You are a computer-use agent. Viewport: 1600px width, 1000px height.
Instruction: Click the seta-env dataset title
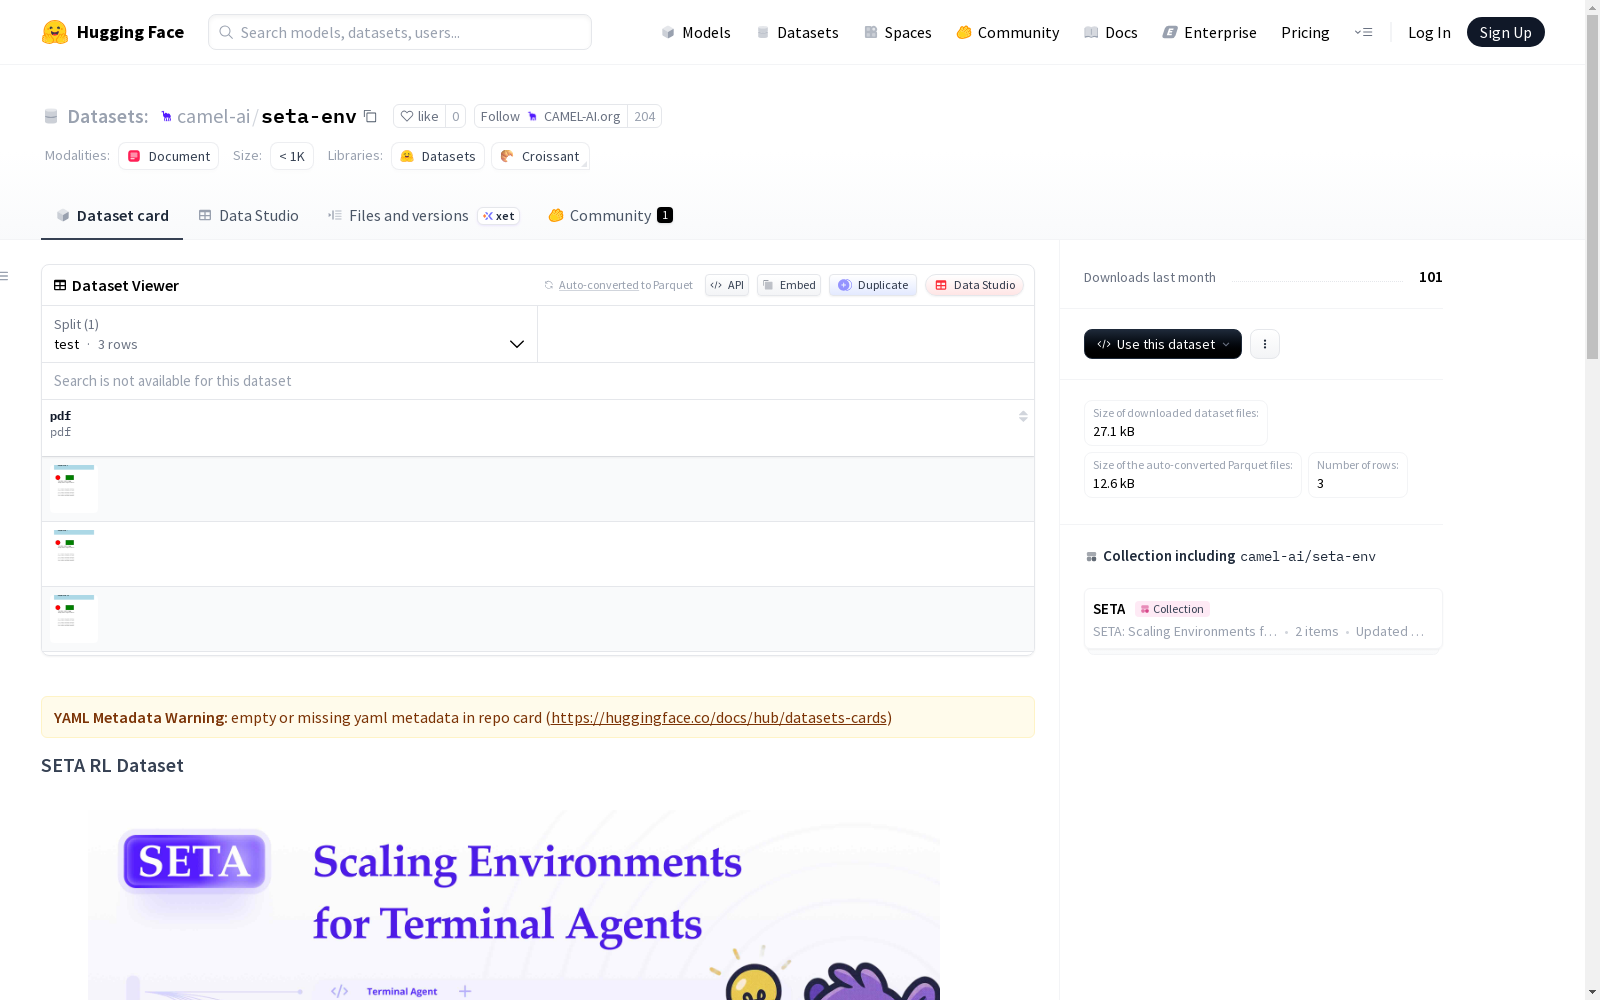[x=309, y=116]
